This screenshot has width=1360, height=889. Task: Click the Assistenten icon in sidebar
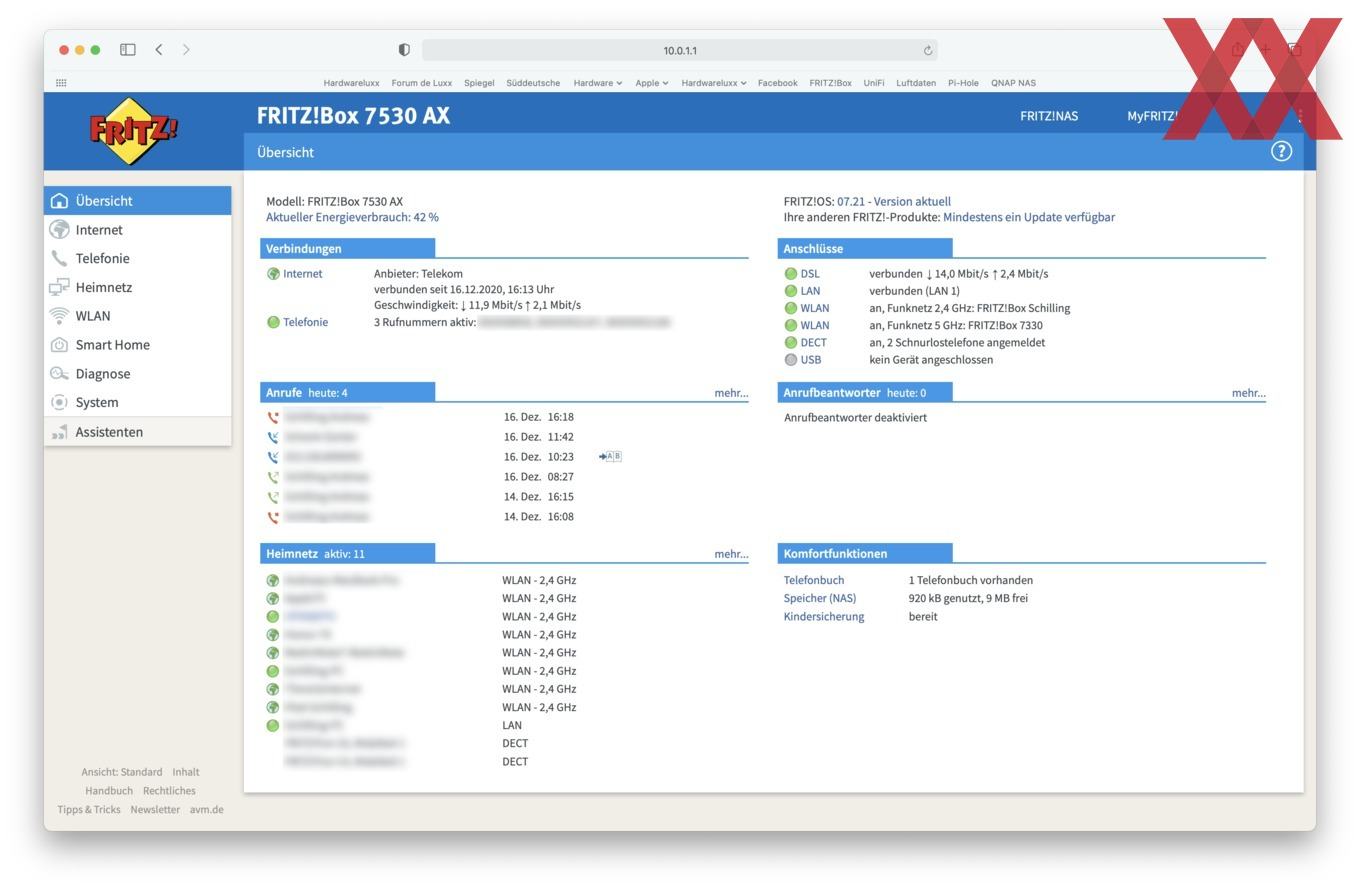pyautogui.click(x=59, y=432)
